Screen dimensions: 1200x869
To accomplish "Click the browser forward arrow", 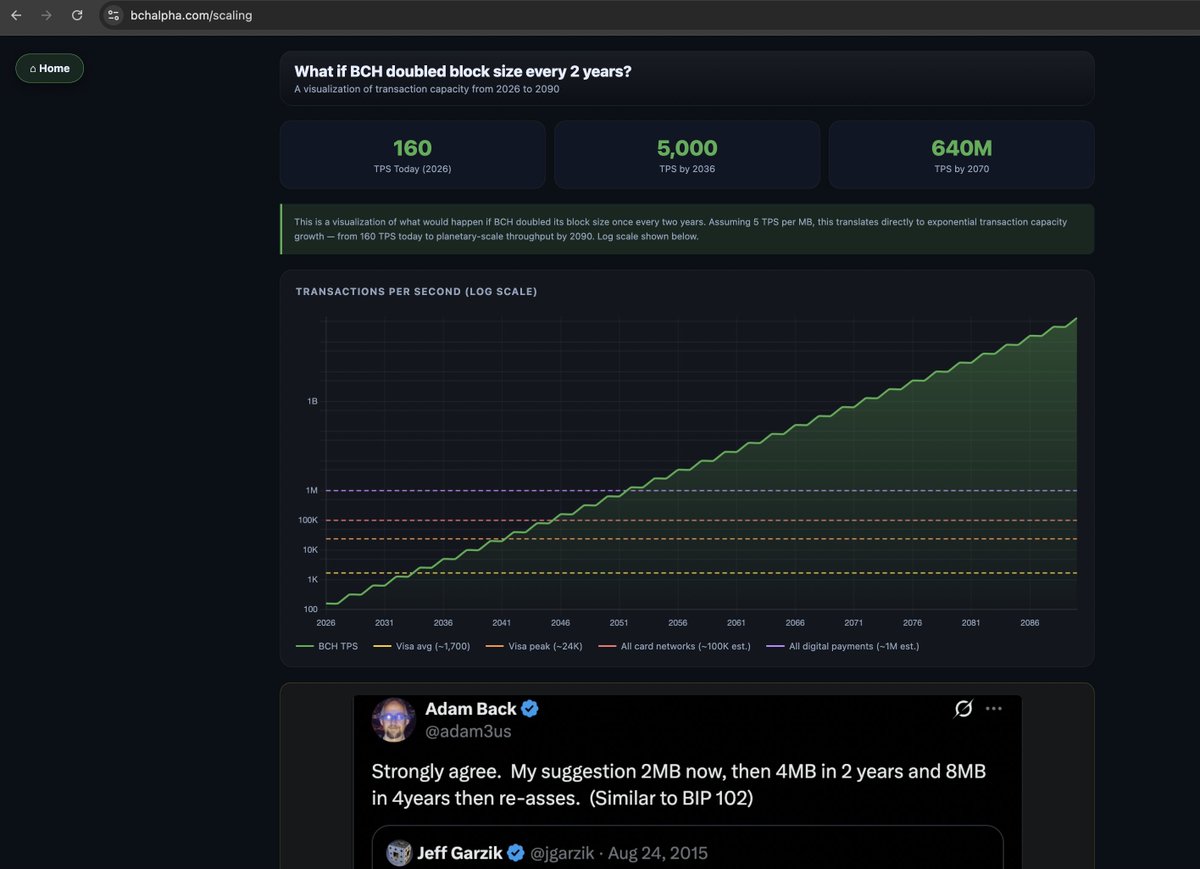I will [45, 15].
